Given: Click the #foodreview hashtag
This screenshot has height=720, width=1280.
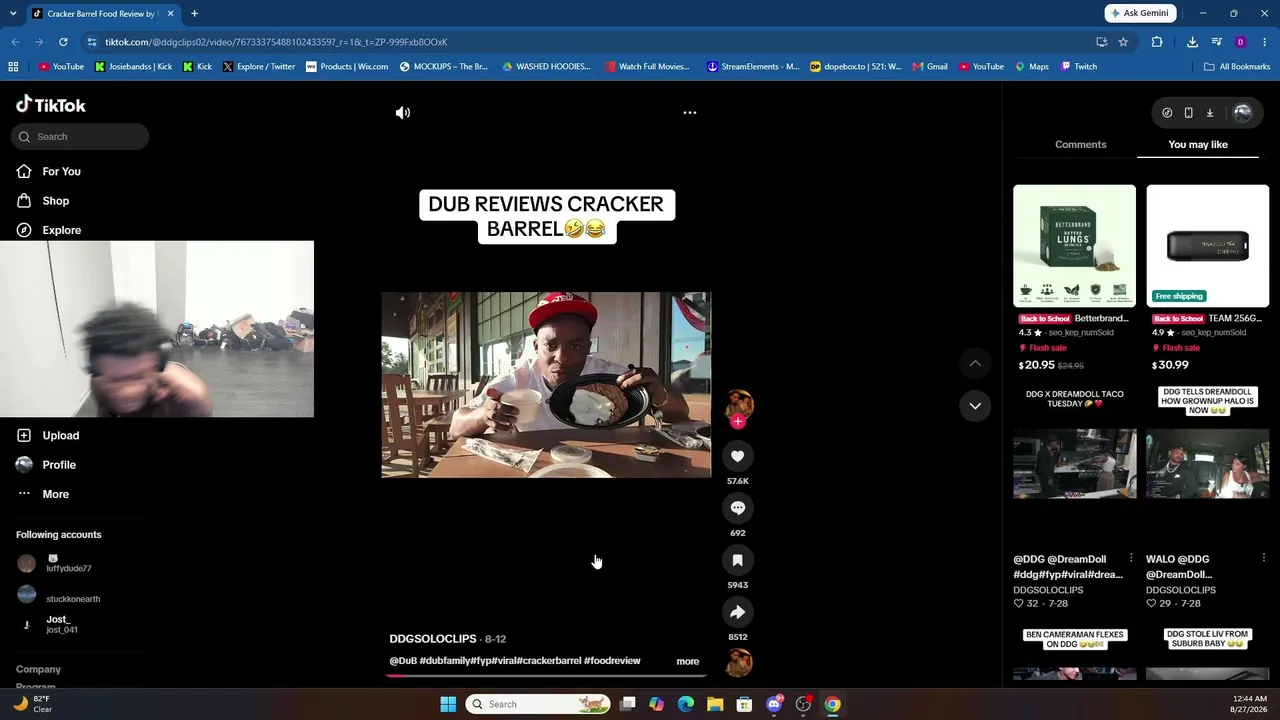Looking at the screenshot, I should coord(612,661).
